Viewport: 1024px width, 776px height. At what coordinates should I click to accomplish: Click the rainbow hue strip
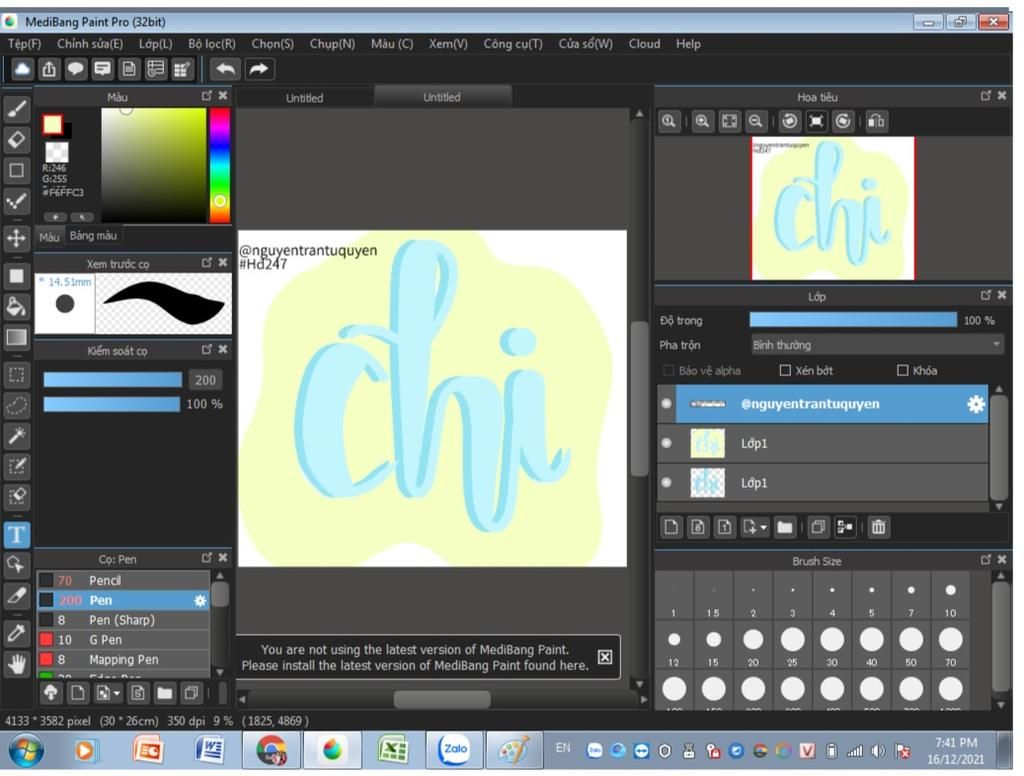pos(220,166)
